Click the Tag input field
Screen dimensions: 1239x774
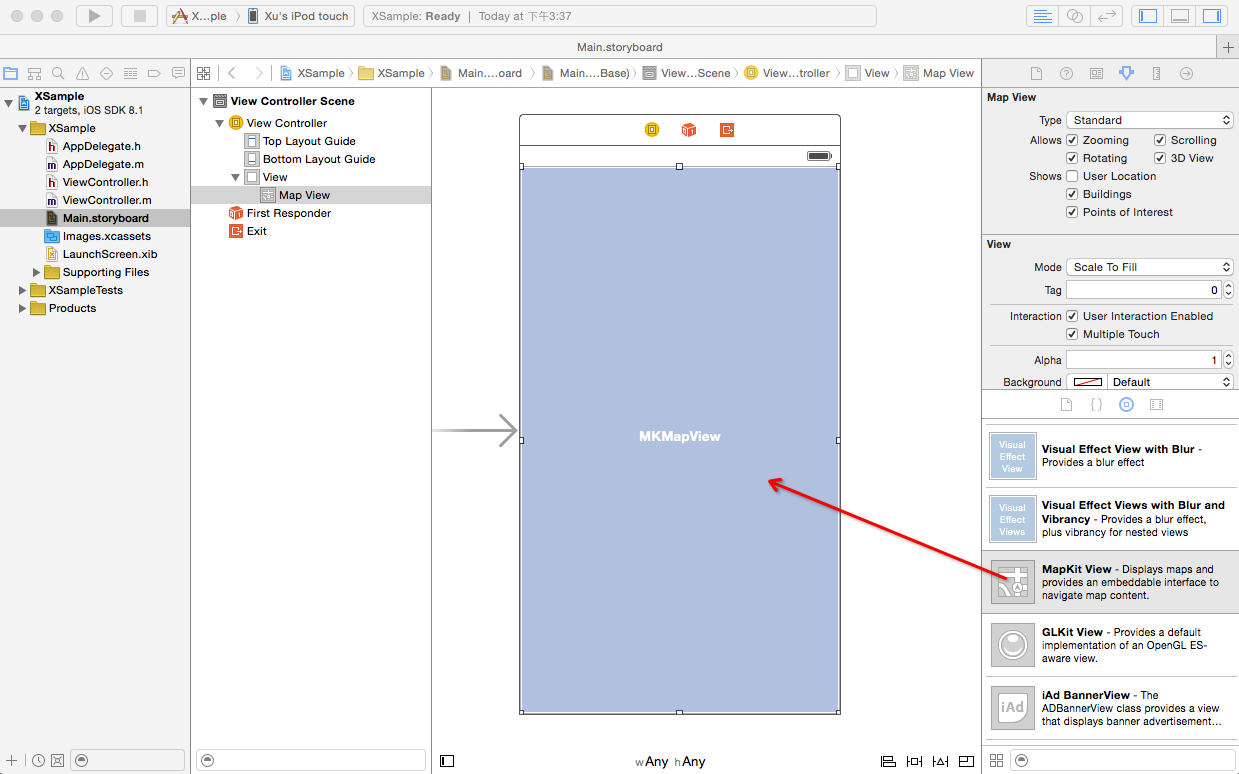click(x=1142, y=290)
